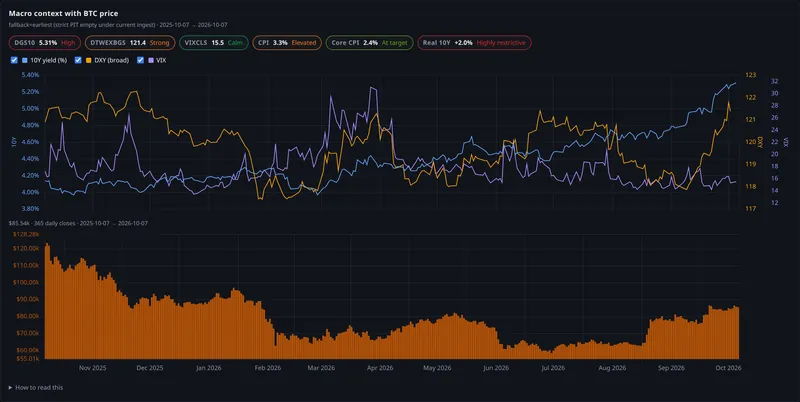The image size is (800, 402).
Task: Click the 117 DXY axis label
Action: tap(751, 209)
